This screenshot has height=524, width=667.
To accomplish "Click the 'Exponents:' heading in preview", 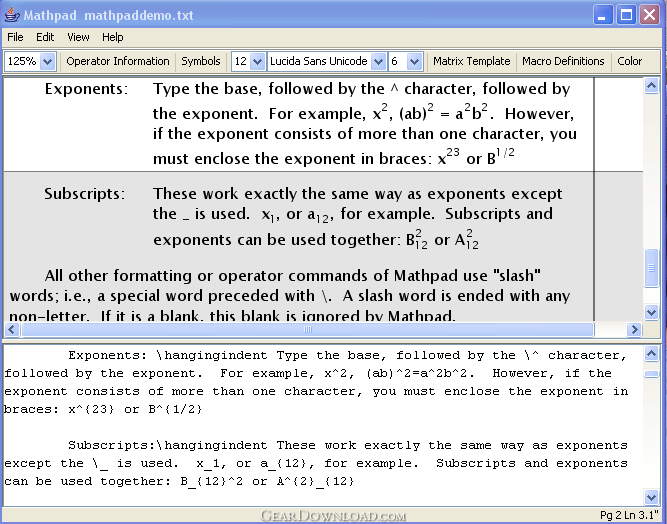I will point(86,89).
